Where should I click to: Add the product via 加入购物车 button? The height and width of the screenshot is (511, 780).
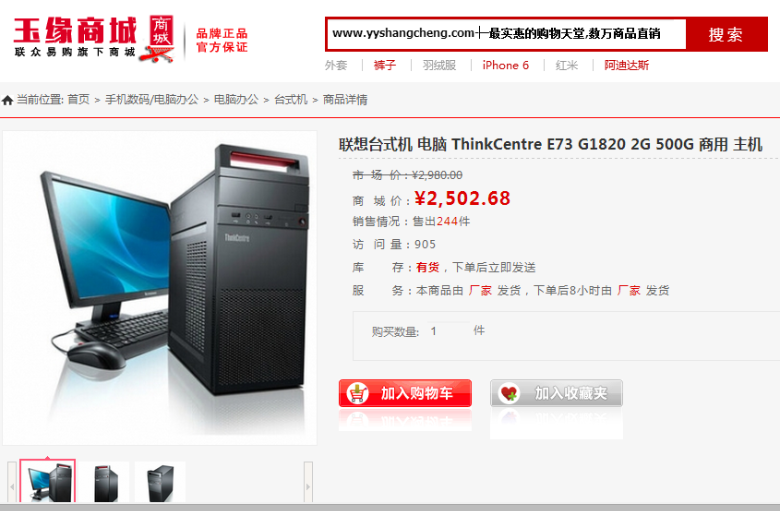point(405,393)
